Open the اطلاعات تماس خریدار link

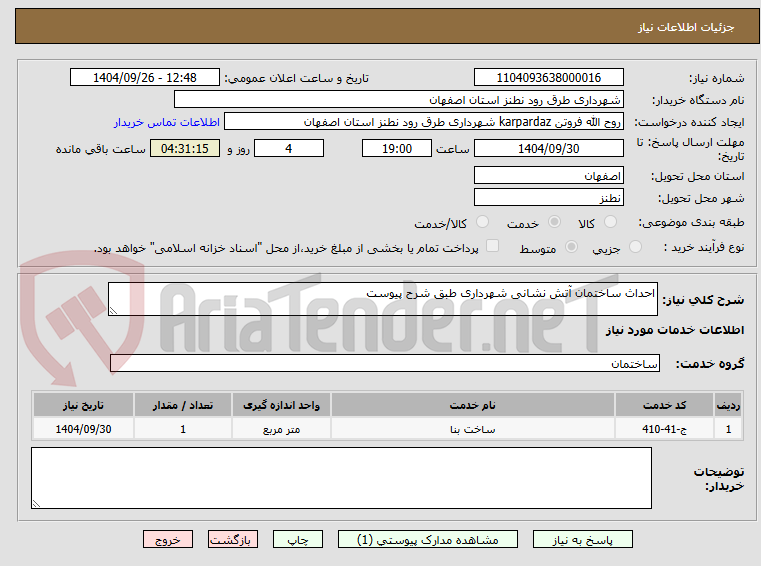pos(167,122)
